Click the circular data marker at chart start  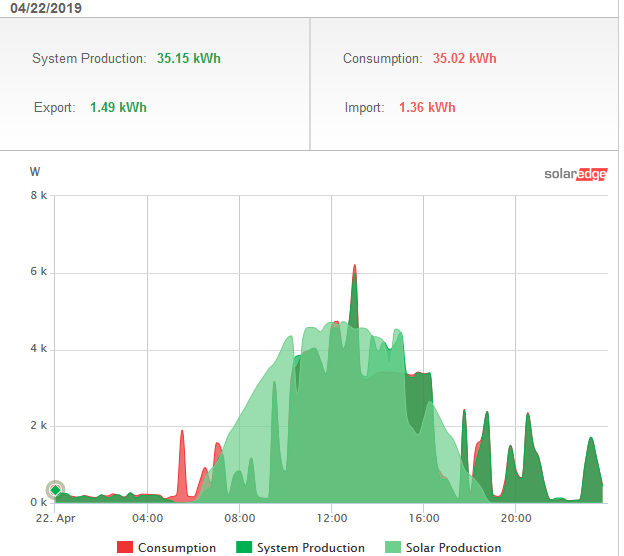tap(56, 491)
